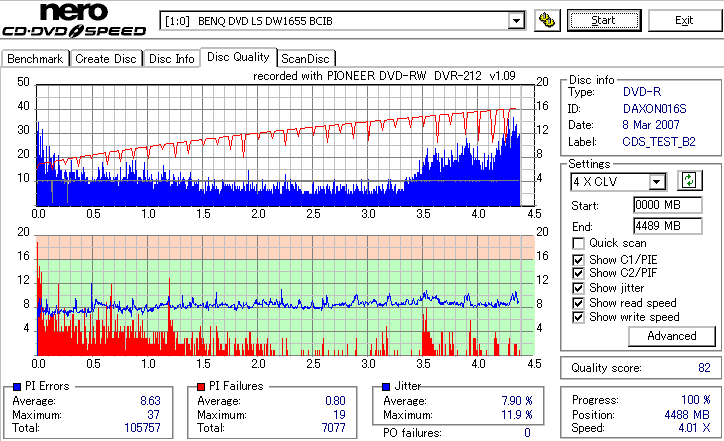
Task: Uncheck Show write speed
Action: click(578, 317)
